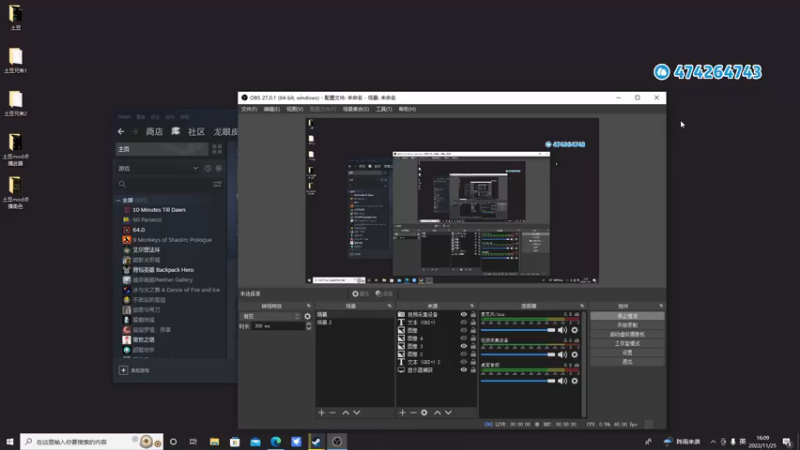
Task: Toggle visibility of 文本 (GDI+) source
Action: click(x=464, y=322)
